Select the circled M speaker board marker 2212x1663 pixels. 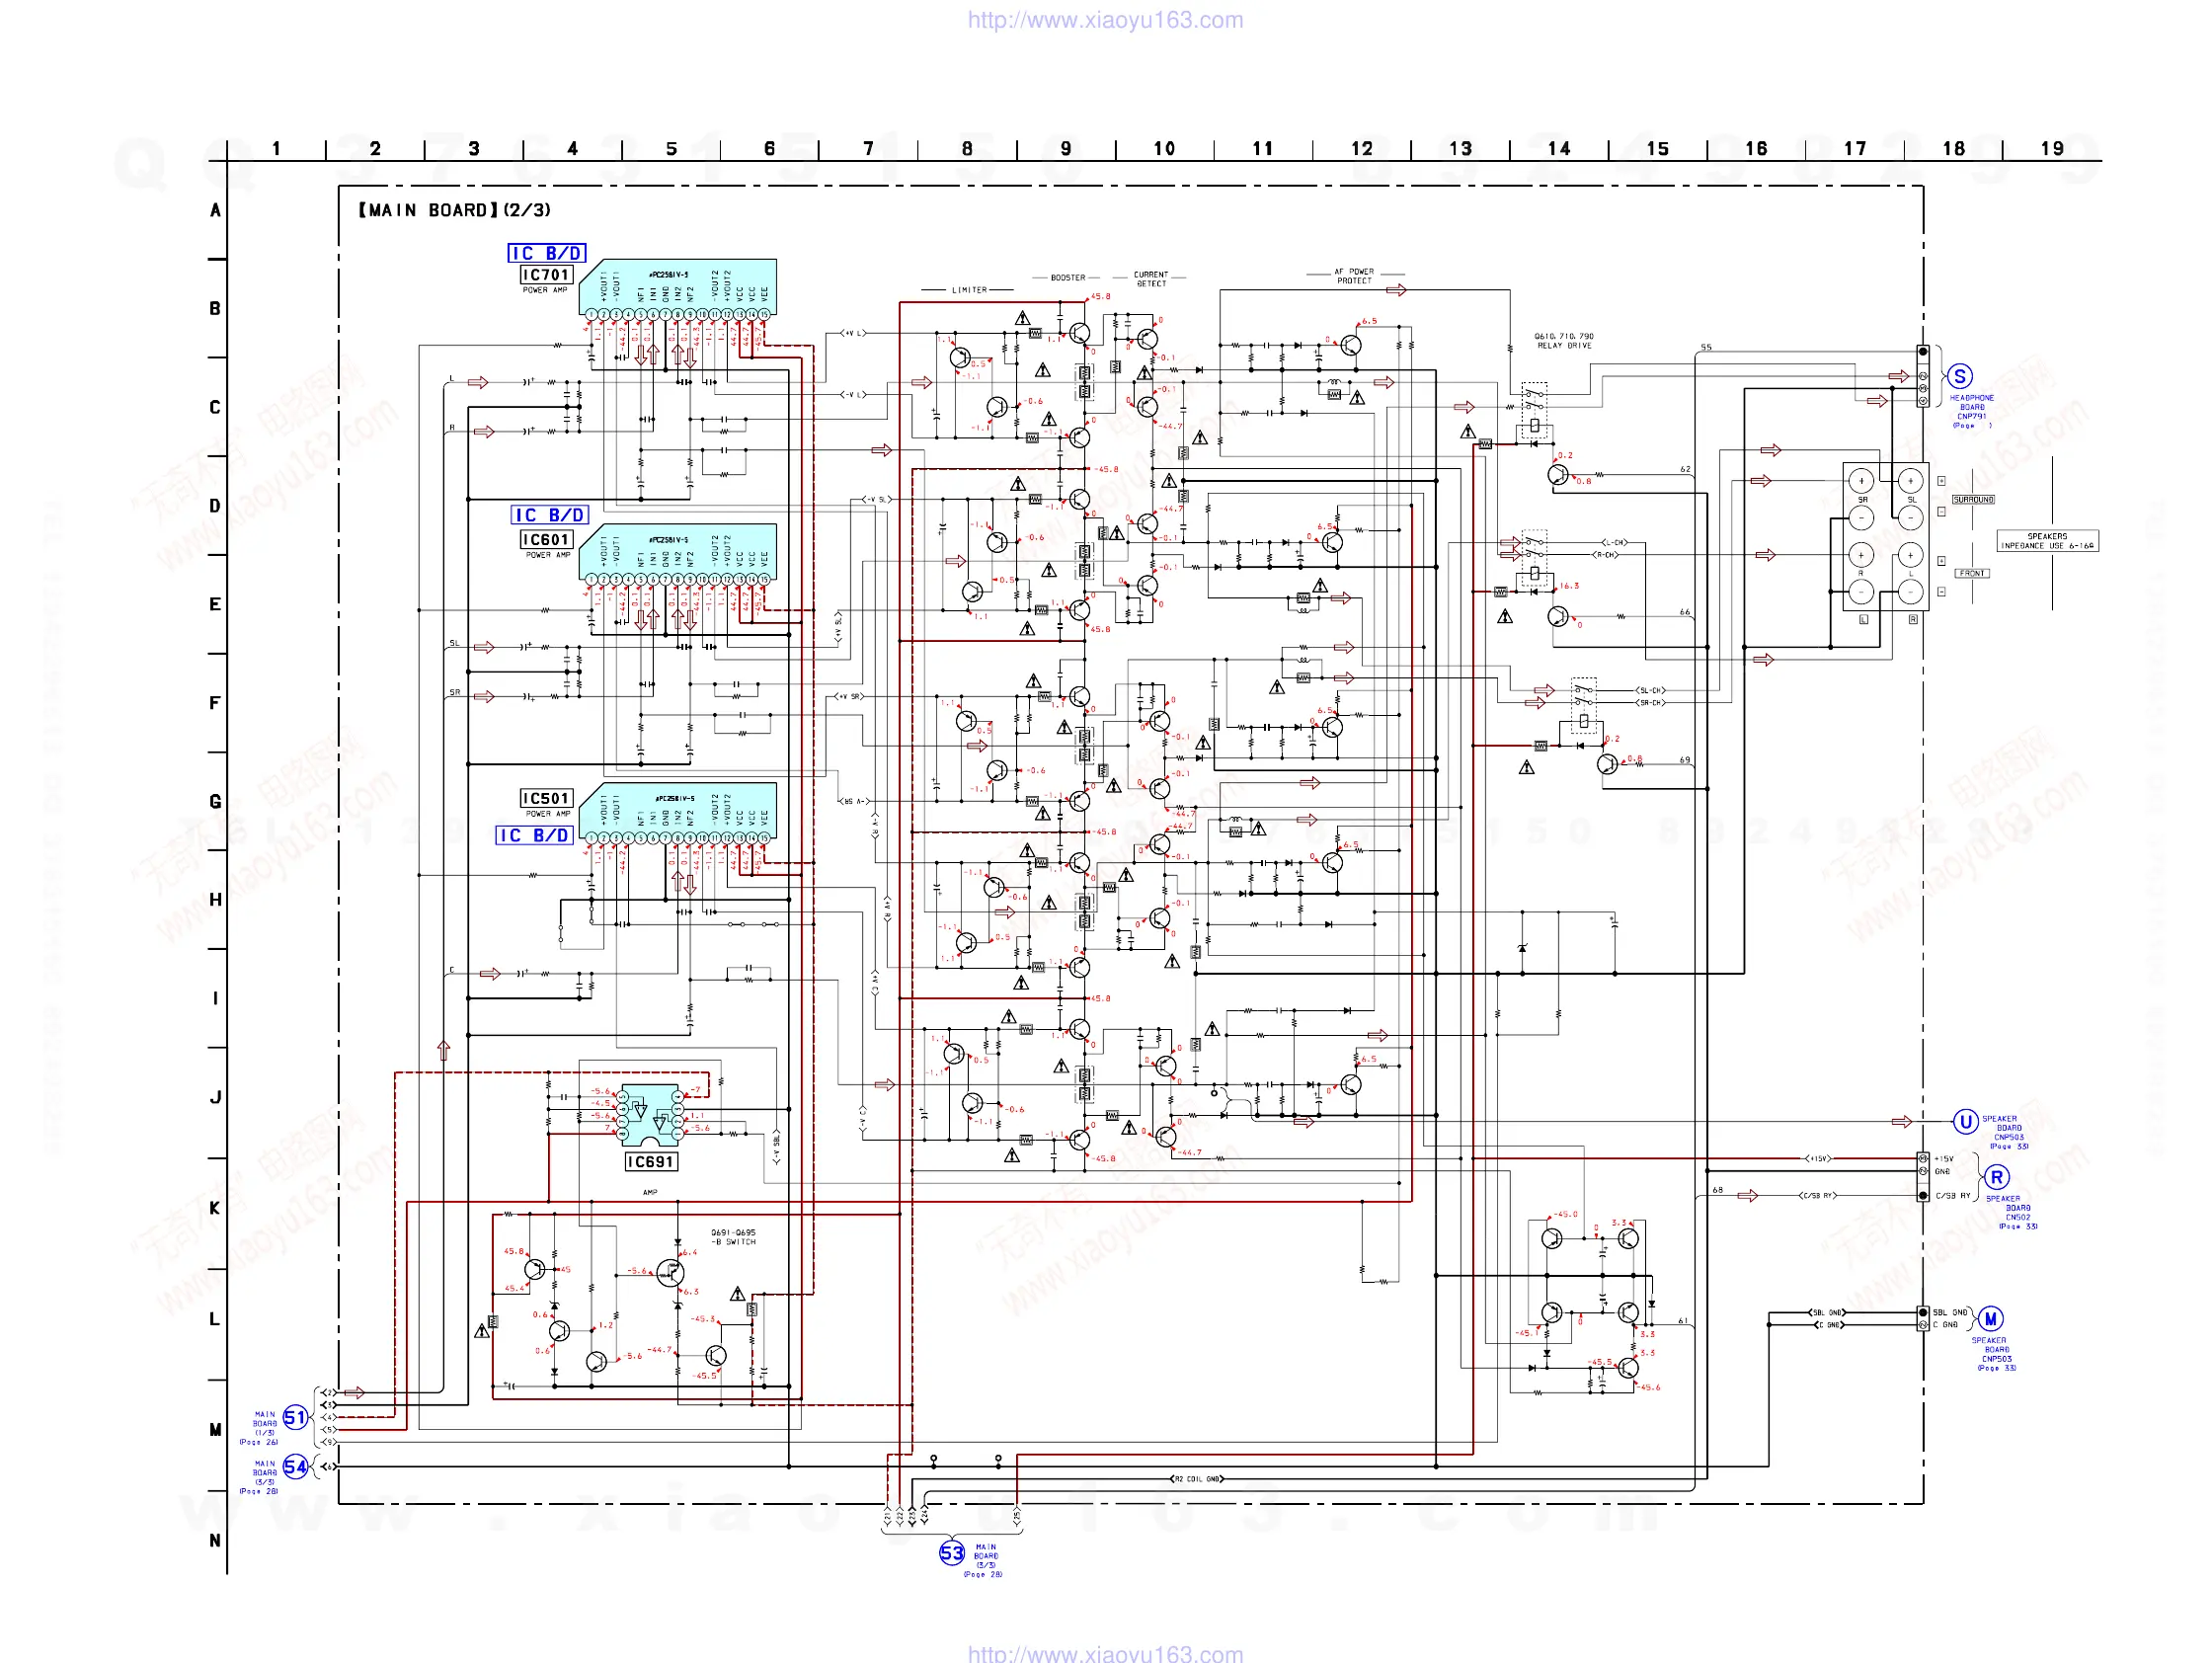point(1990,1318)
